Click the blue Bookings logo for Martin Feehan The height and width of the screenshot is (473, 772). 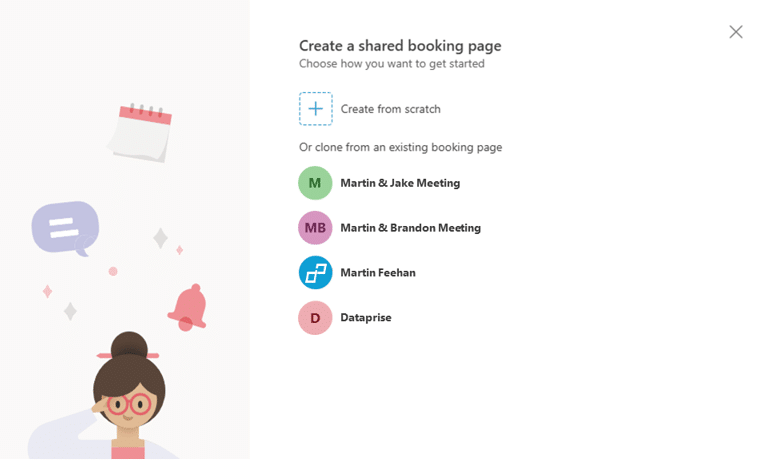[x=315, y=273]
